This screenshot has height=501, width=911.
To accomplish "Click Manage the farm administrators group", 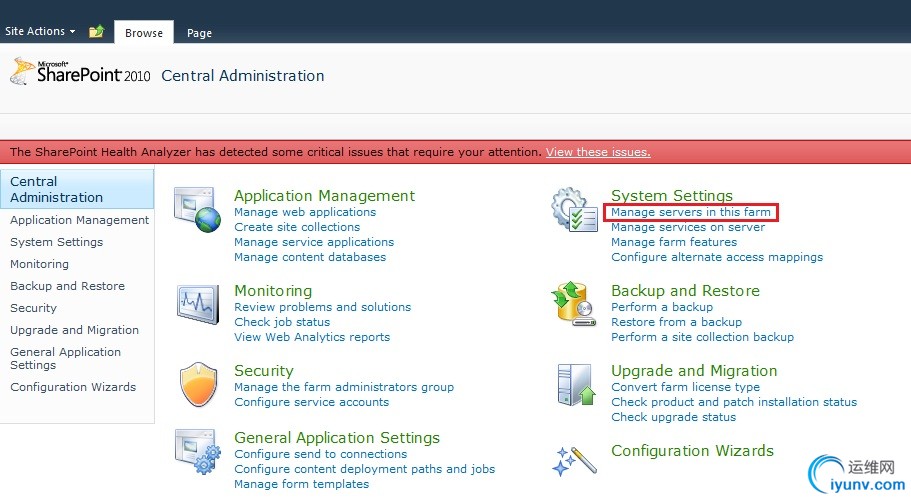I will click(x=344, y=387).
